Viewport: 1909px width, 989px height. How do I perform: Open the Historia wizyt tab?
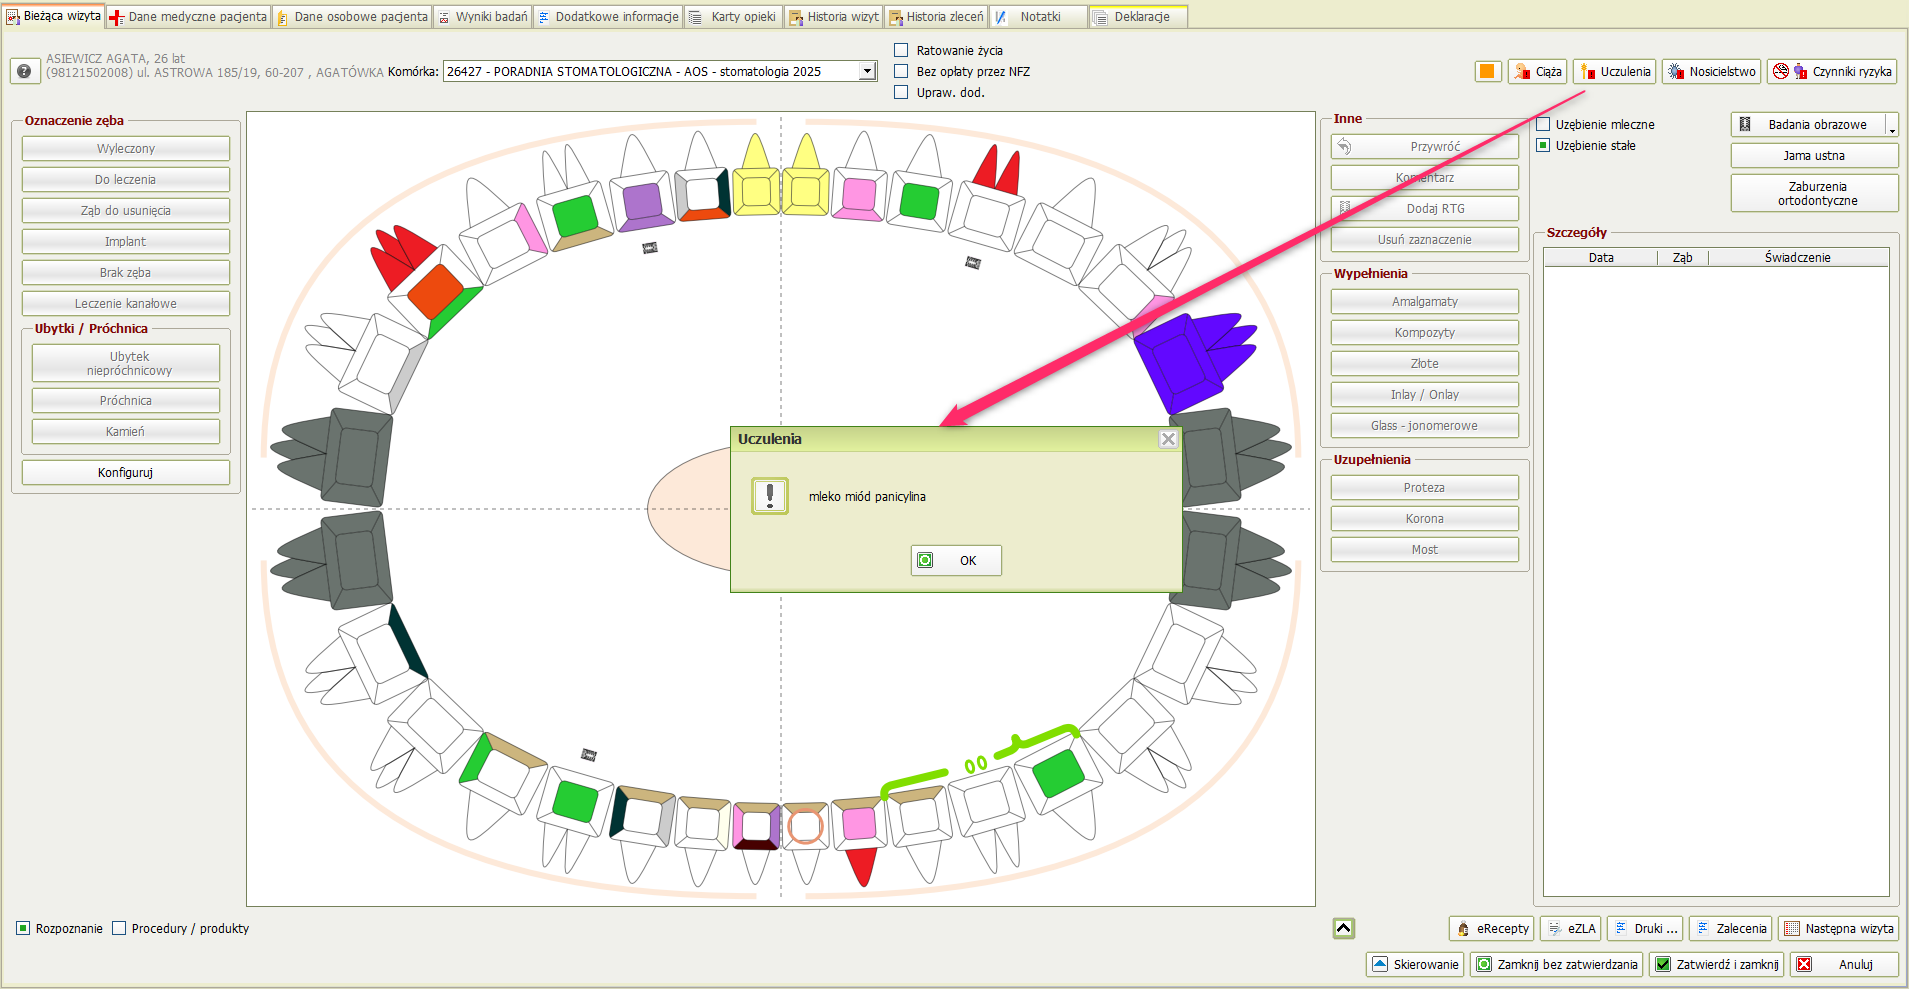[834, 17]
